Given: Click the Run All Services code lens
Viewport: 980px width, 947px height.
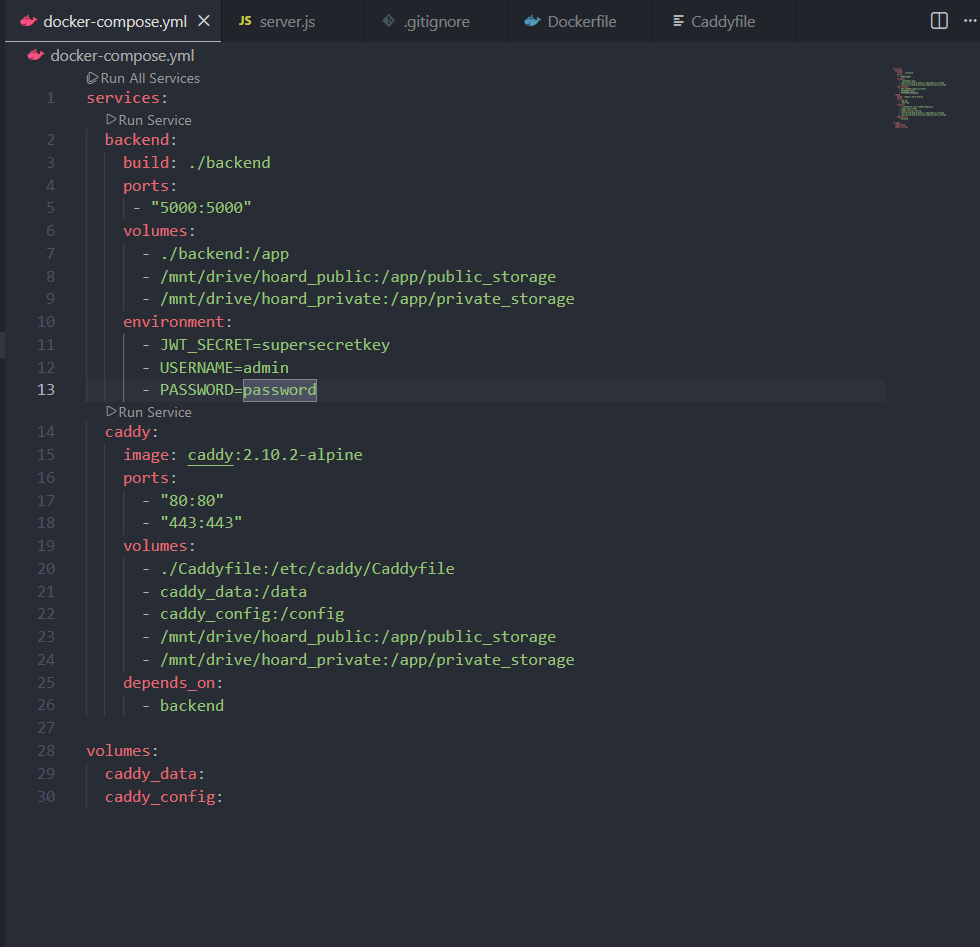Looking at the screenshot, I should tap(150, 78).
